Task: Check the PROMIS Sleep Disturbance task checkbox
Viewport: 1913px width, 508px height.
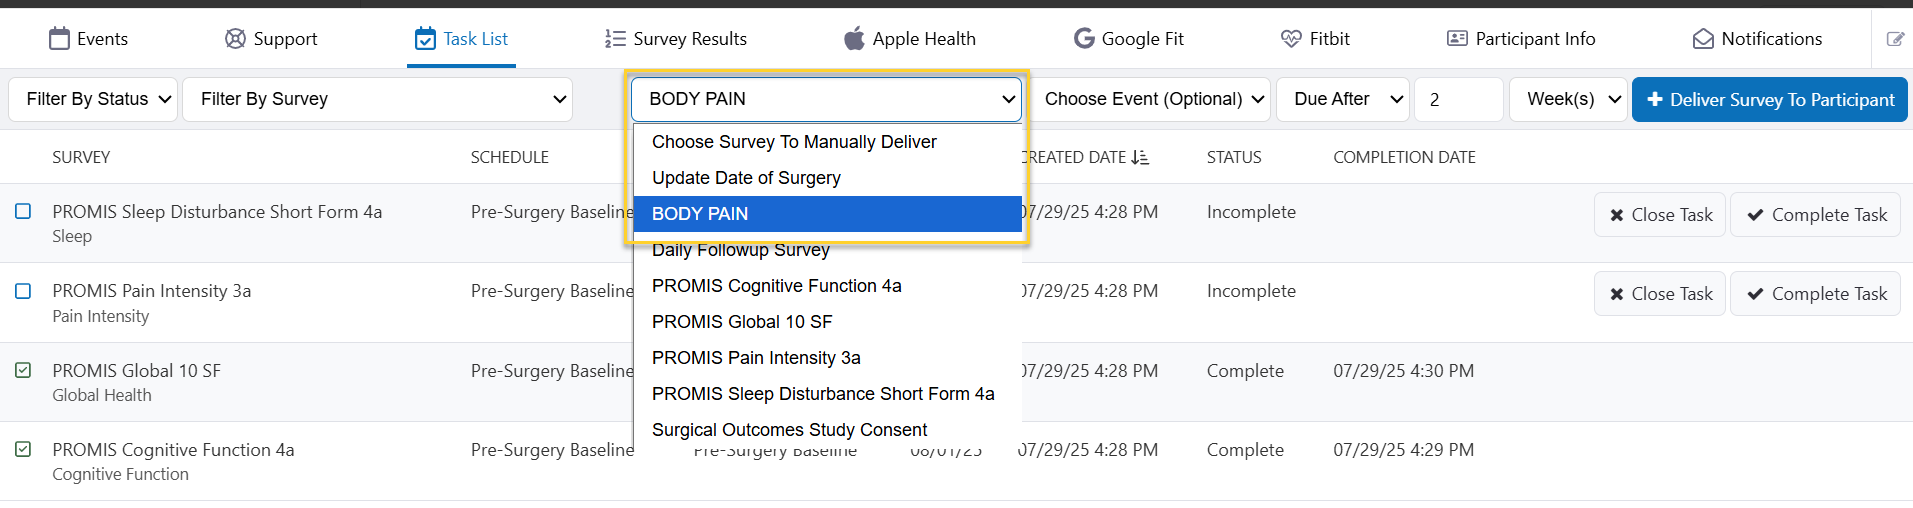Action: 23,212
